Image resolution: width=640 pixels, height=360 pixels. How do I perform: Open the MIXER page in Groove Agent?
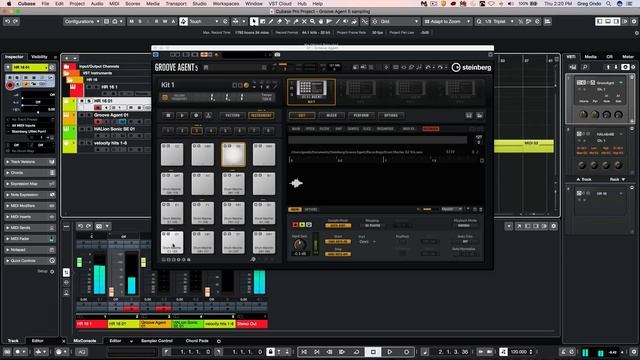(x=331, y=116)
